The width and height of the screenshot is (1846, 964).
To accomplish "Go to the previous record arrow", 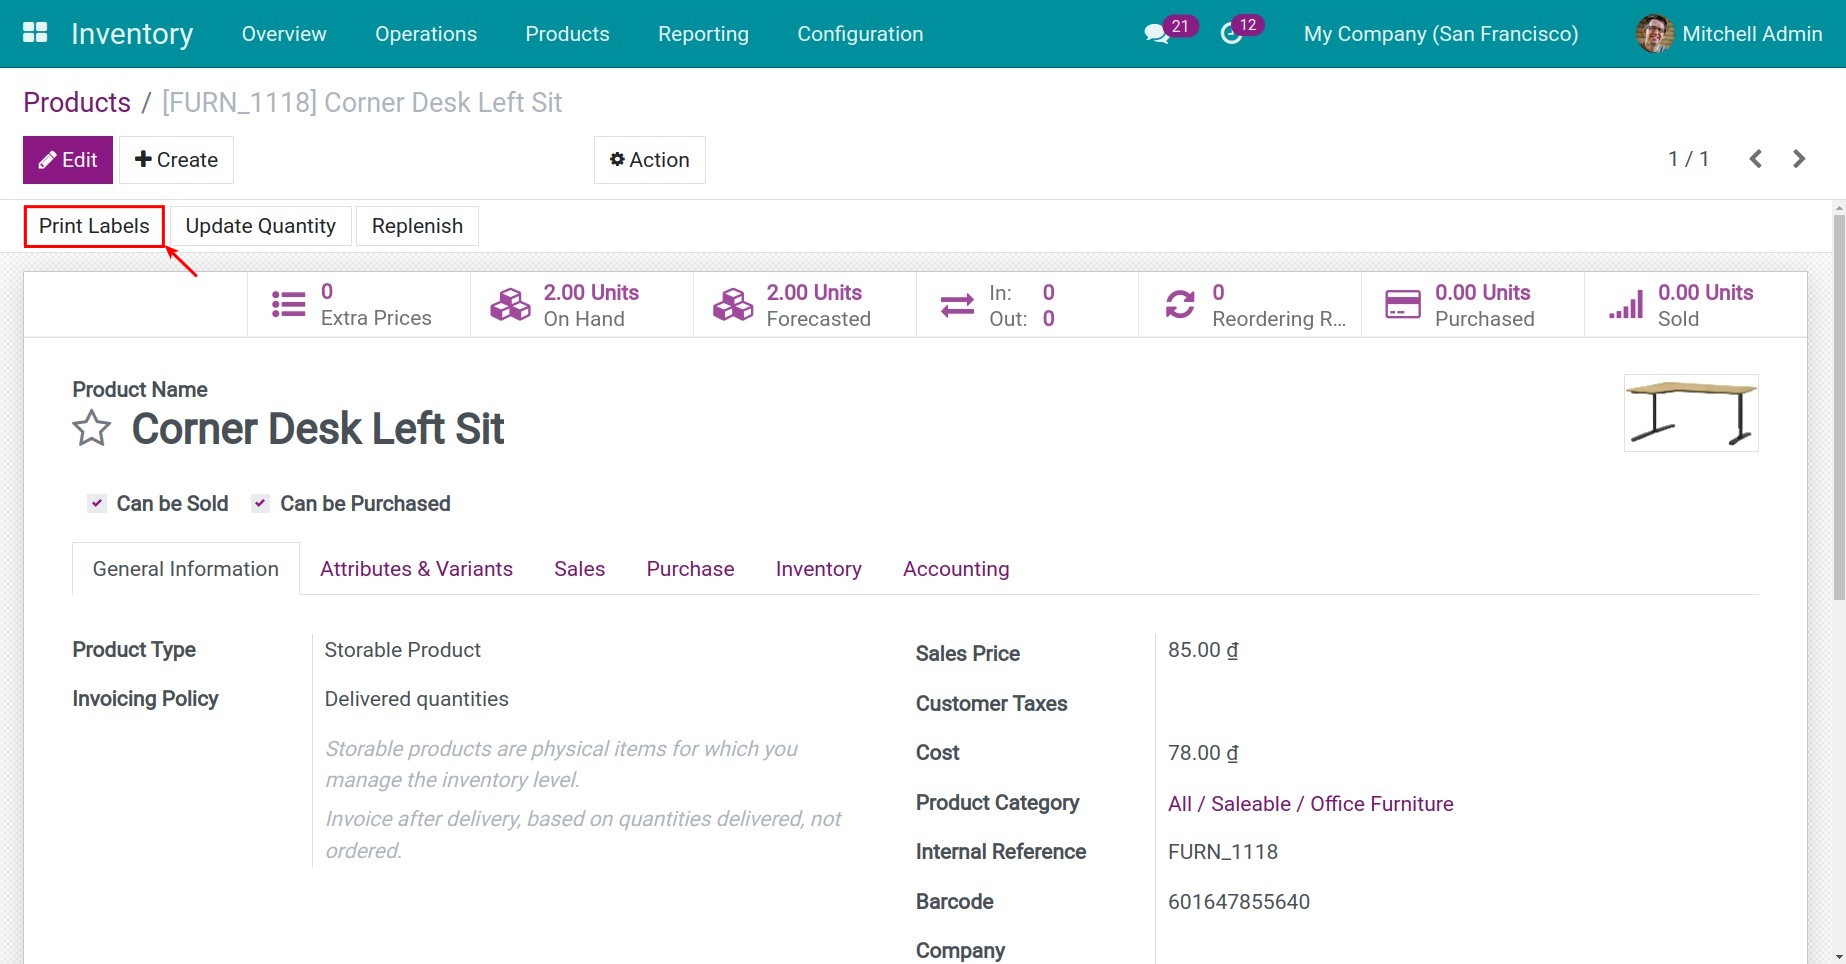I will coord(1755,159).
